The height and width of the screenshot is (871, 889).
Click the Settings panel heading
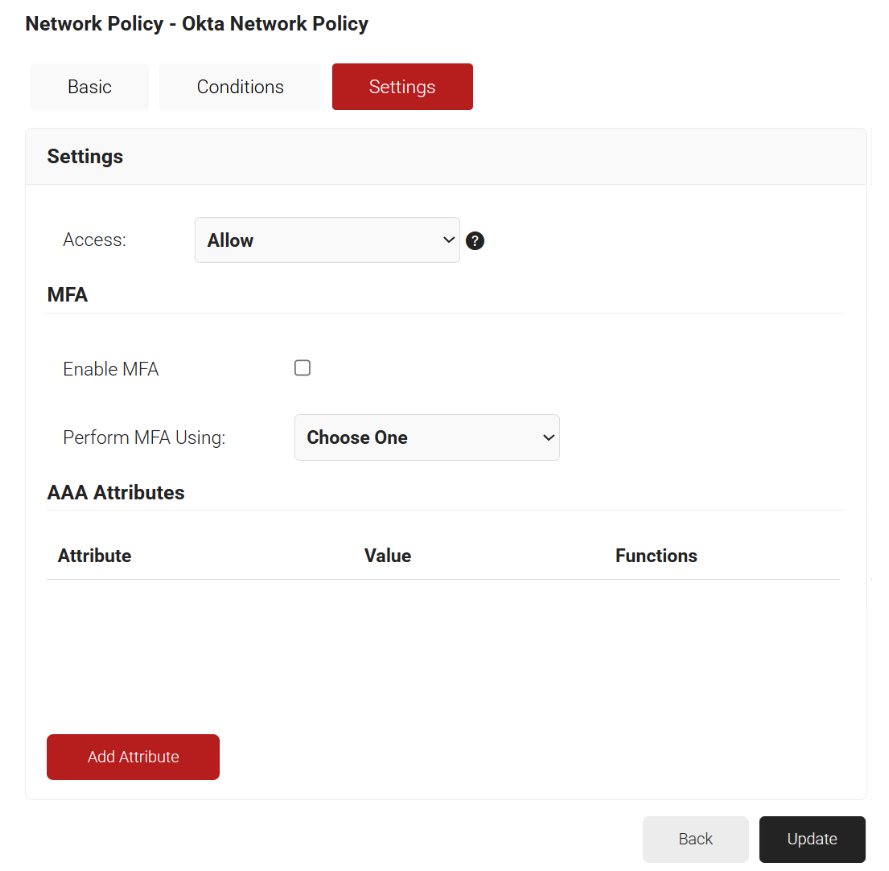point(85,157)
